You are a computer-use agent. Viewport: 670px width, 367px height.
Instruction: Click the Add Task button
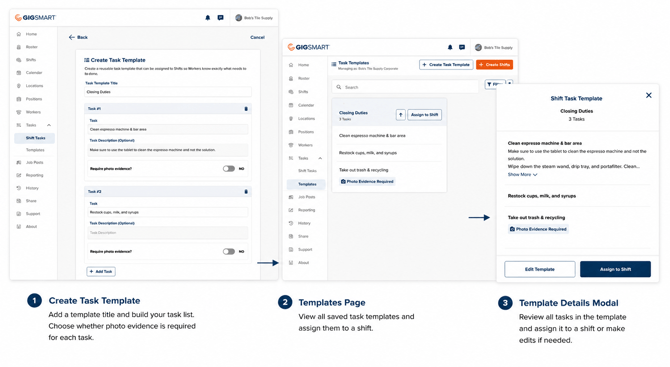pos(101,272)
